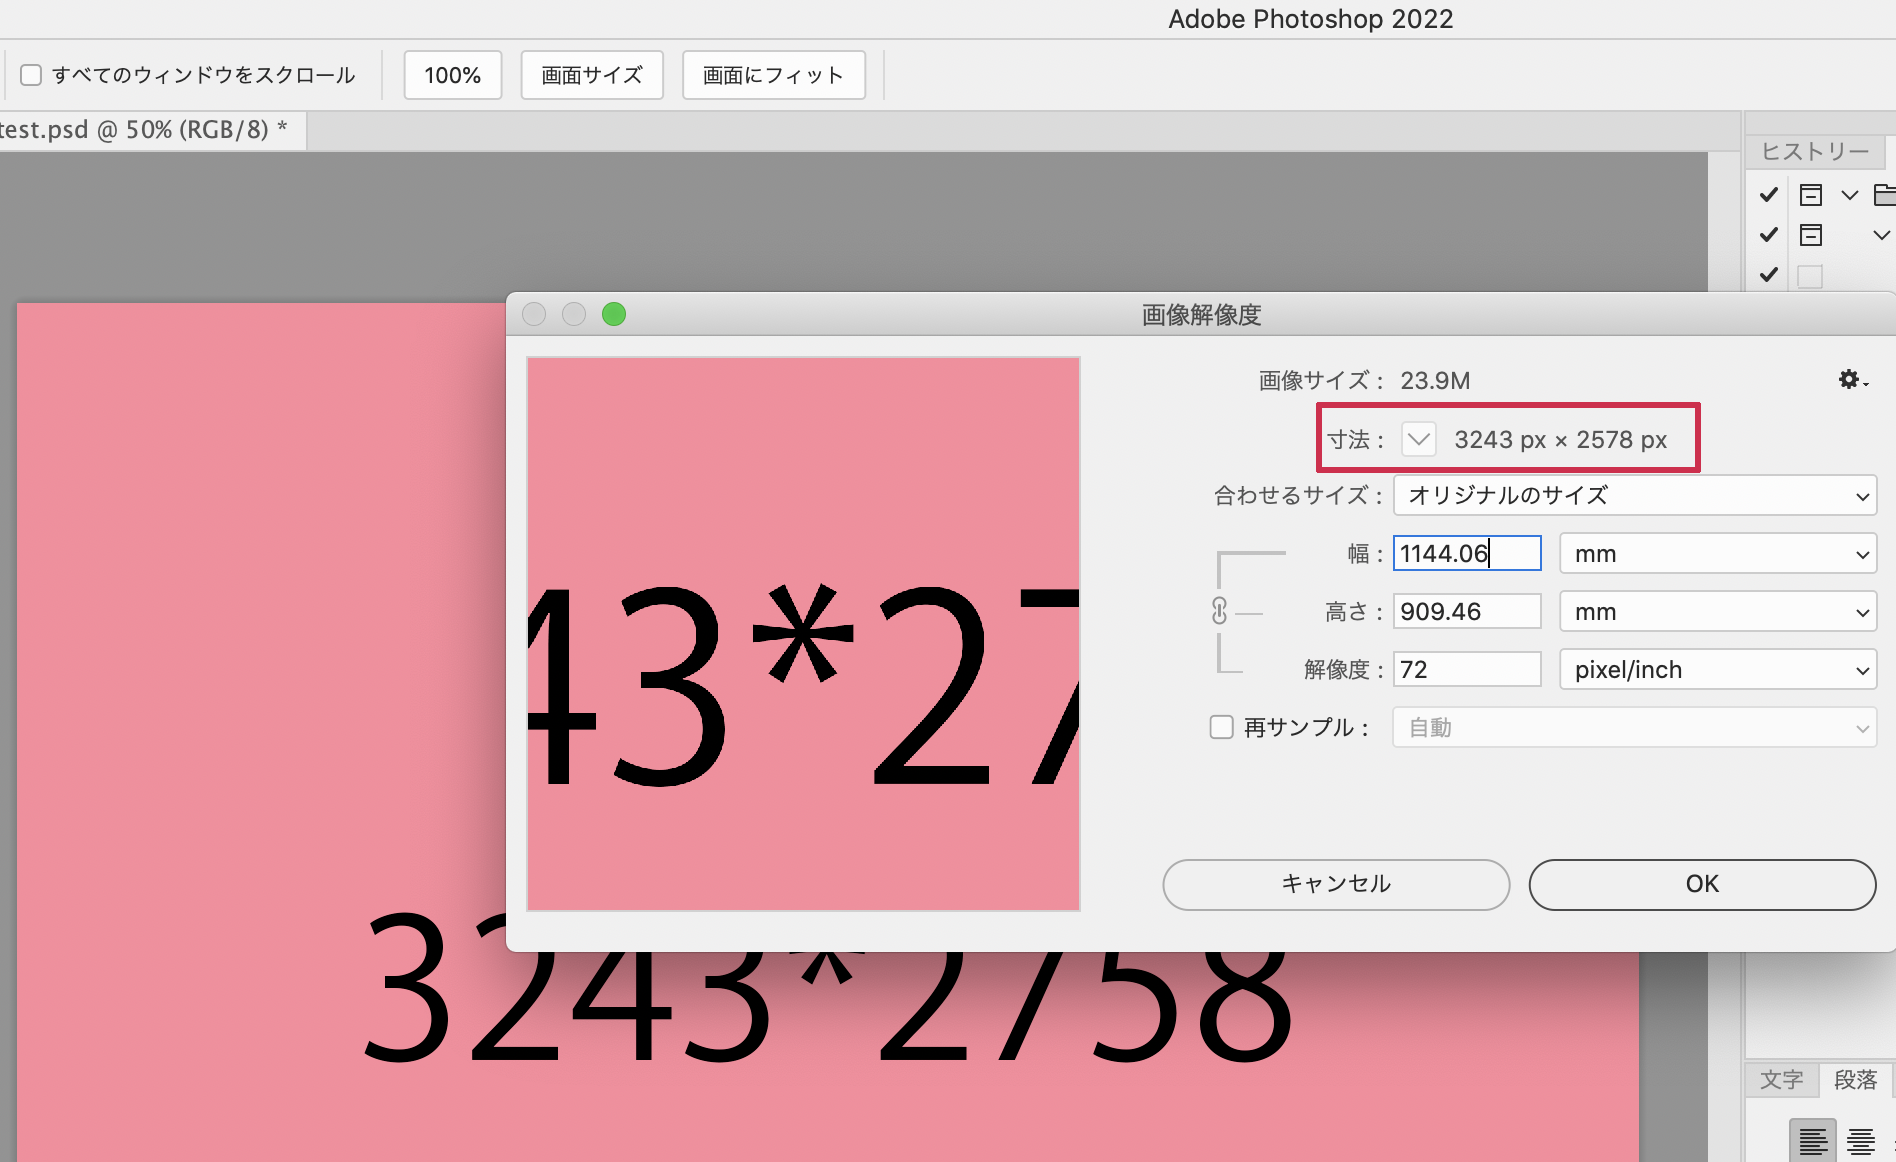
Task: Click the dialog toggle icon in the first action row
Action: click(1811, 194)
